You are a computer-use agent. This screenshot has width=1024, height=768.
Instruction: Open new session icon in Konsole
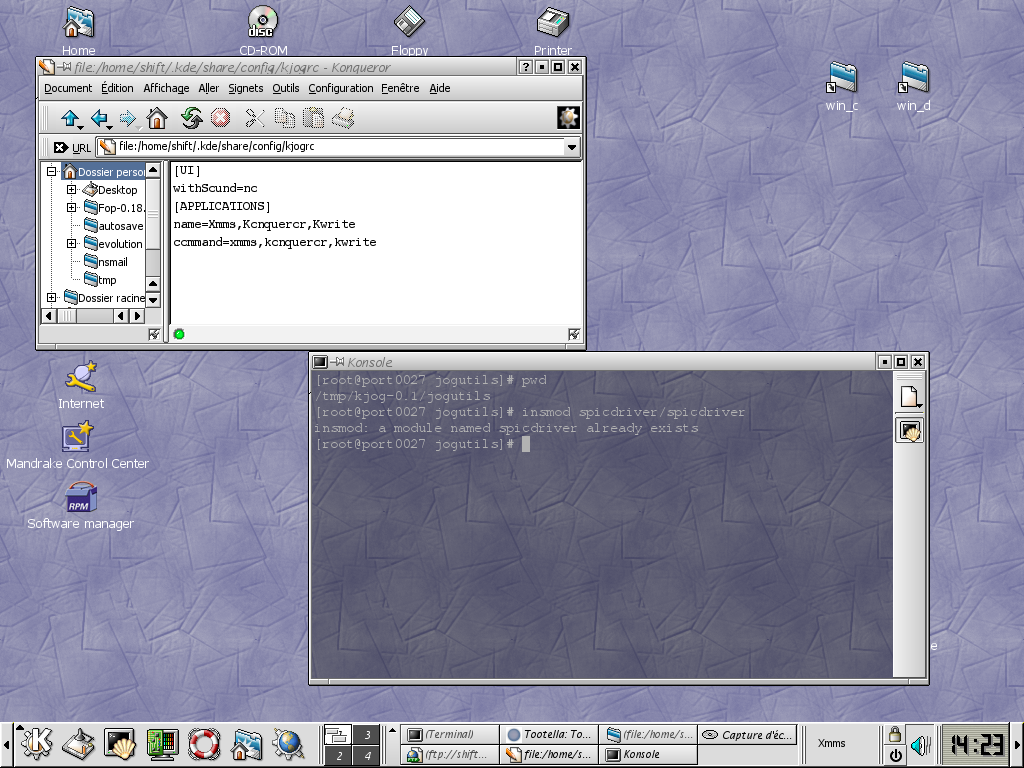tap(909, 397)
